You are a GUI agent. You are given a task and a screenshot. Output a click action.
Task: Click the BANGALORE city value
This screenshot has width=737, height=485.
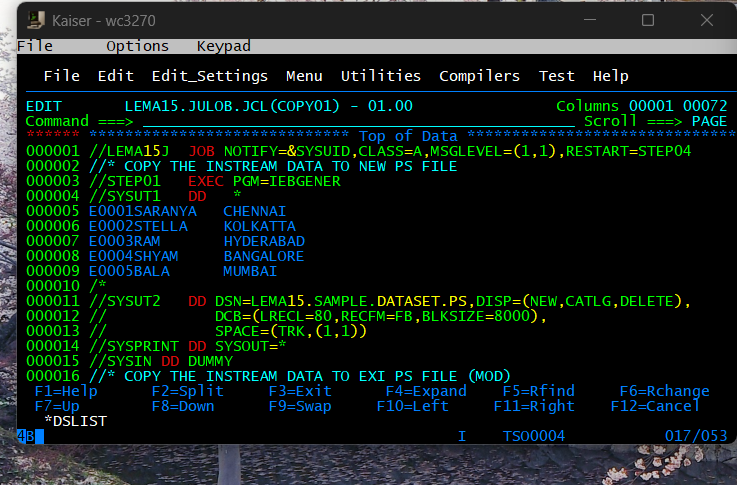click(x=264, y=256)
